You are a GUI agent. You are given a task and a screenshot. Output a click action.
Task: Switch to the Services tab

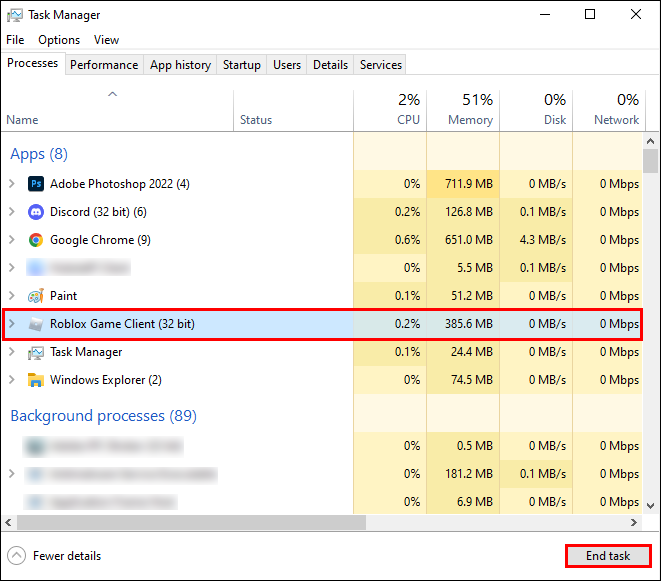pyautogui.click(x=380, y=65)
